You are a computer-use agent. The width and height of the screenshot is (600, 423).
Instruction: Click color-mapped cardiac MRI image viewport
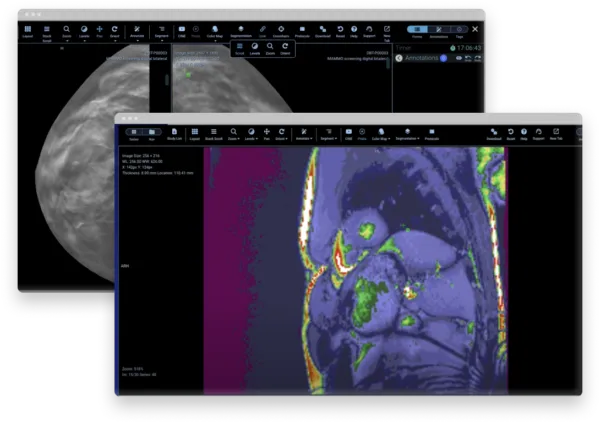tap(355, 270)
